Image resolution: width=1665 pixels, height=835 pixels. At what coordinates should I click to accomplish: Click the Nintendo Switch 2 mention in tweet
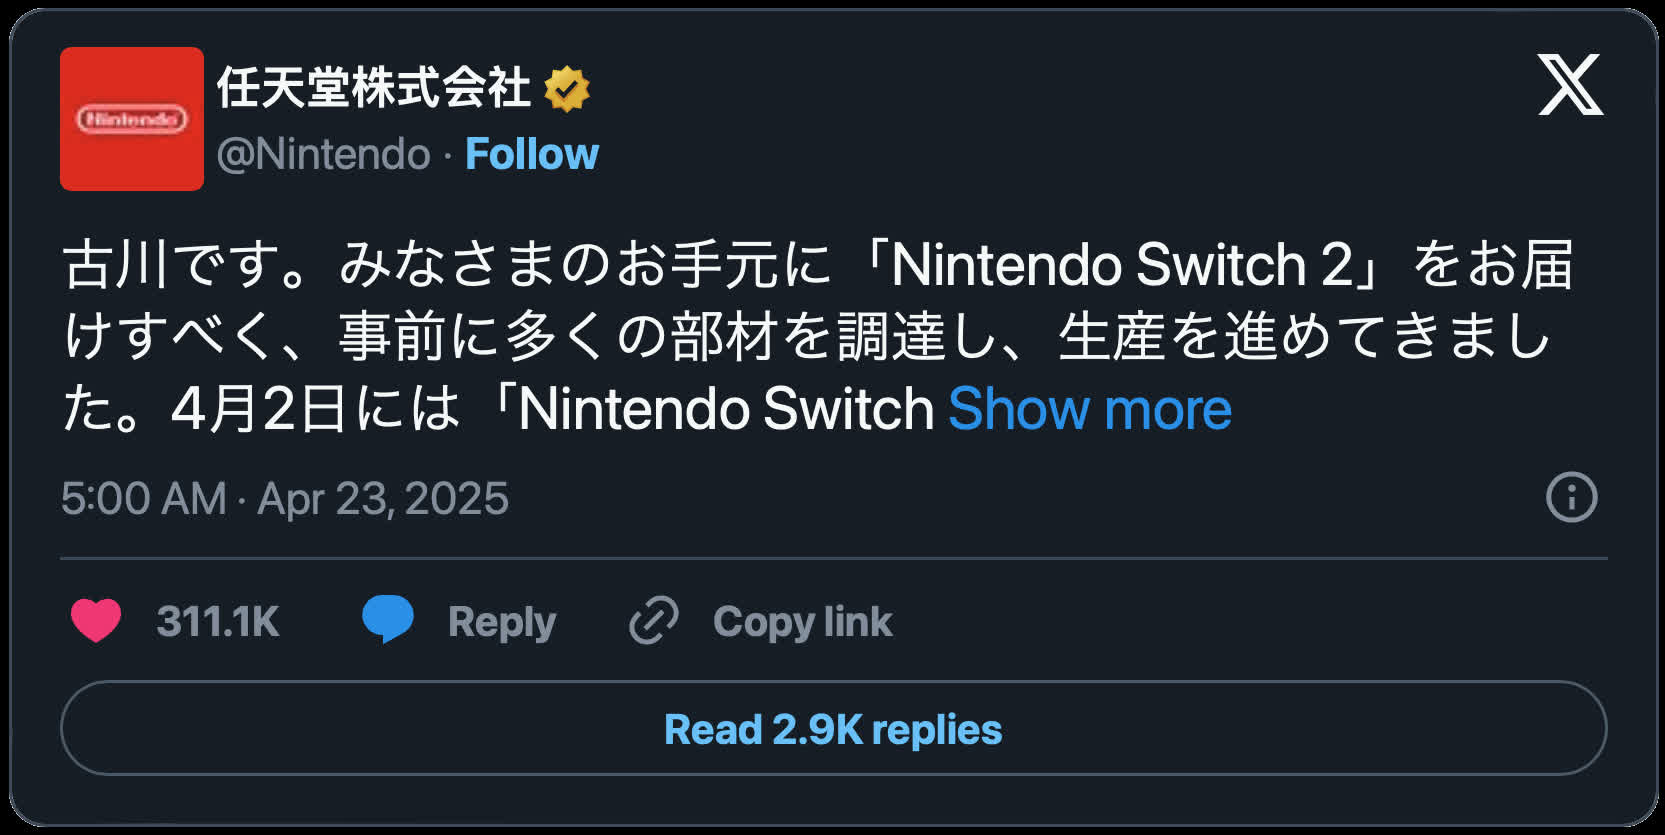tap(1121, 265)
